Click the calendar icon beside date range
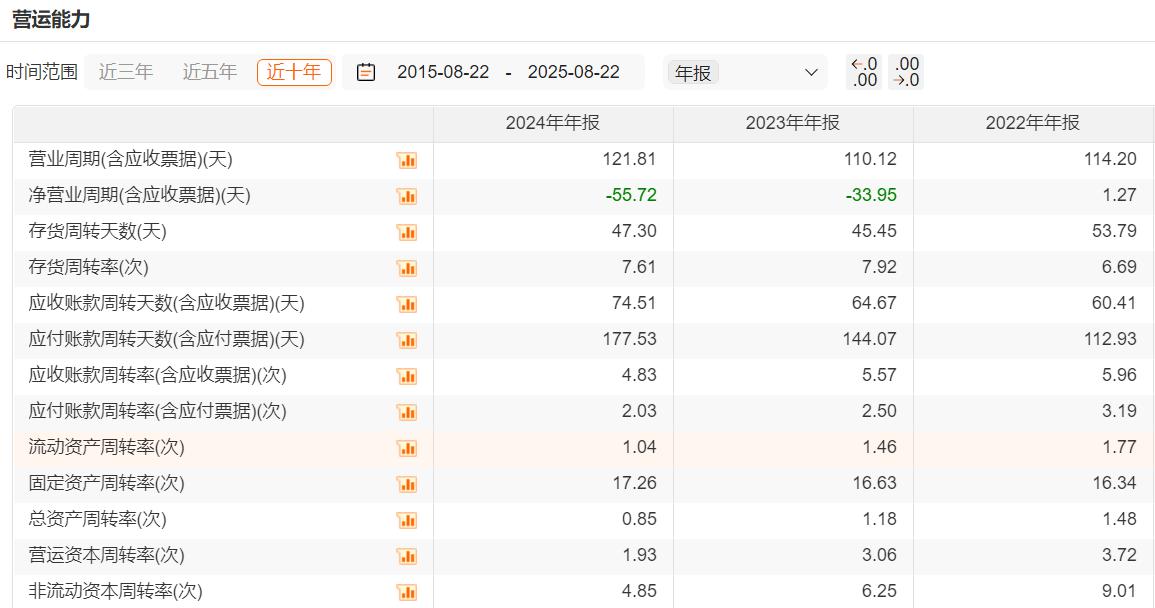The image size is (1155, 608). click(x=366, y=72)
